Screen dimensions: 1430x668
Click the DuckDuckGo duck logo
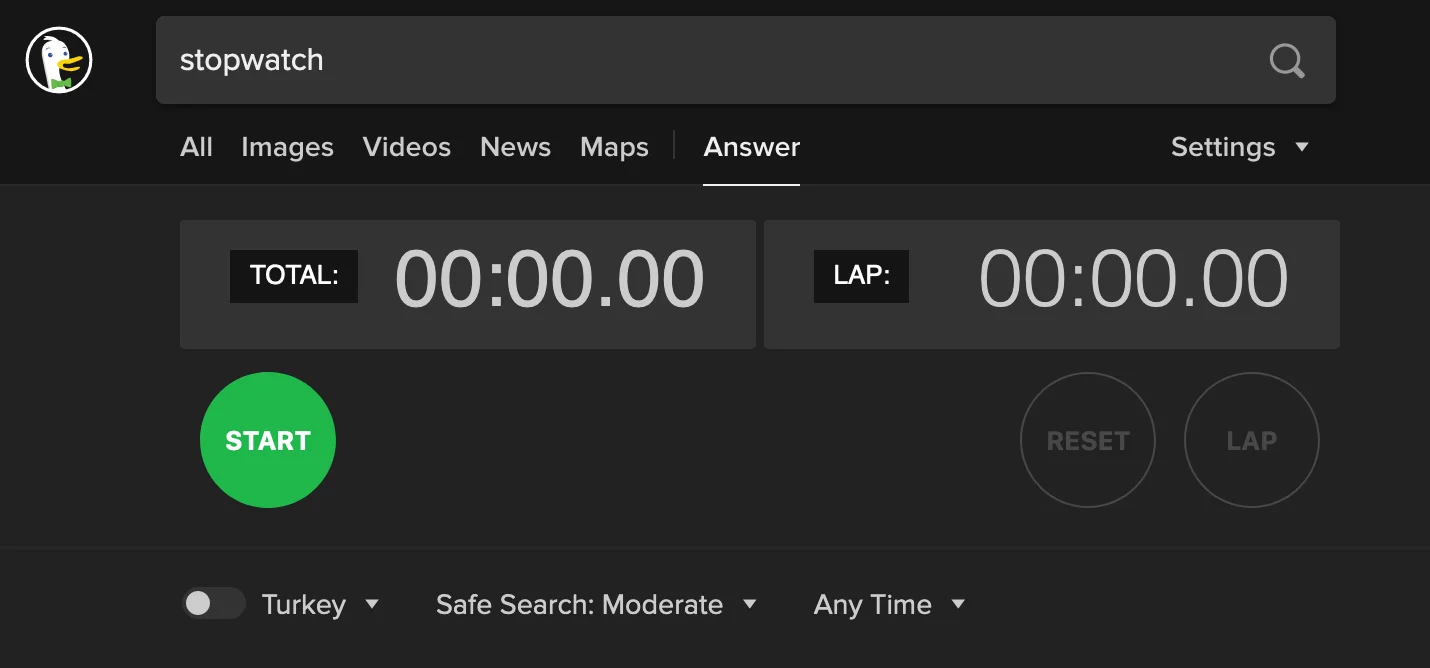59,59
